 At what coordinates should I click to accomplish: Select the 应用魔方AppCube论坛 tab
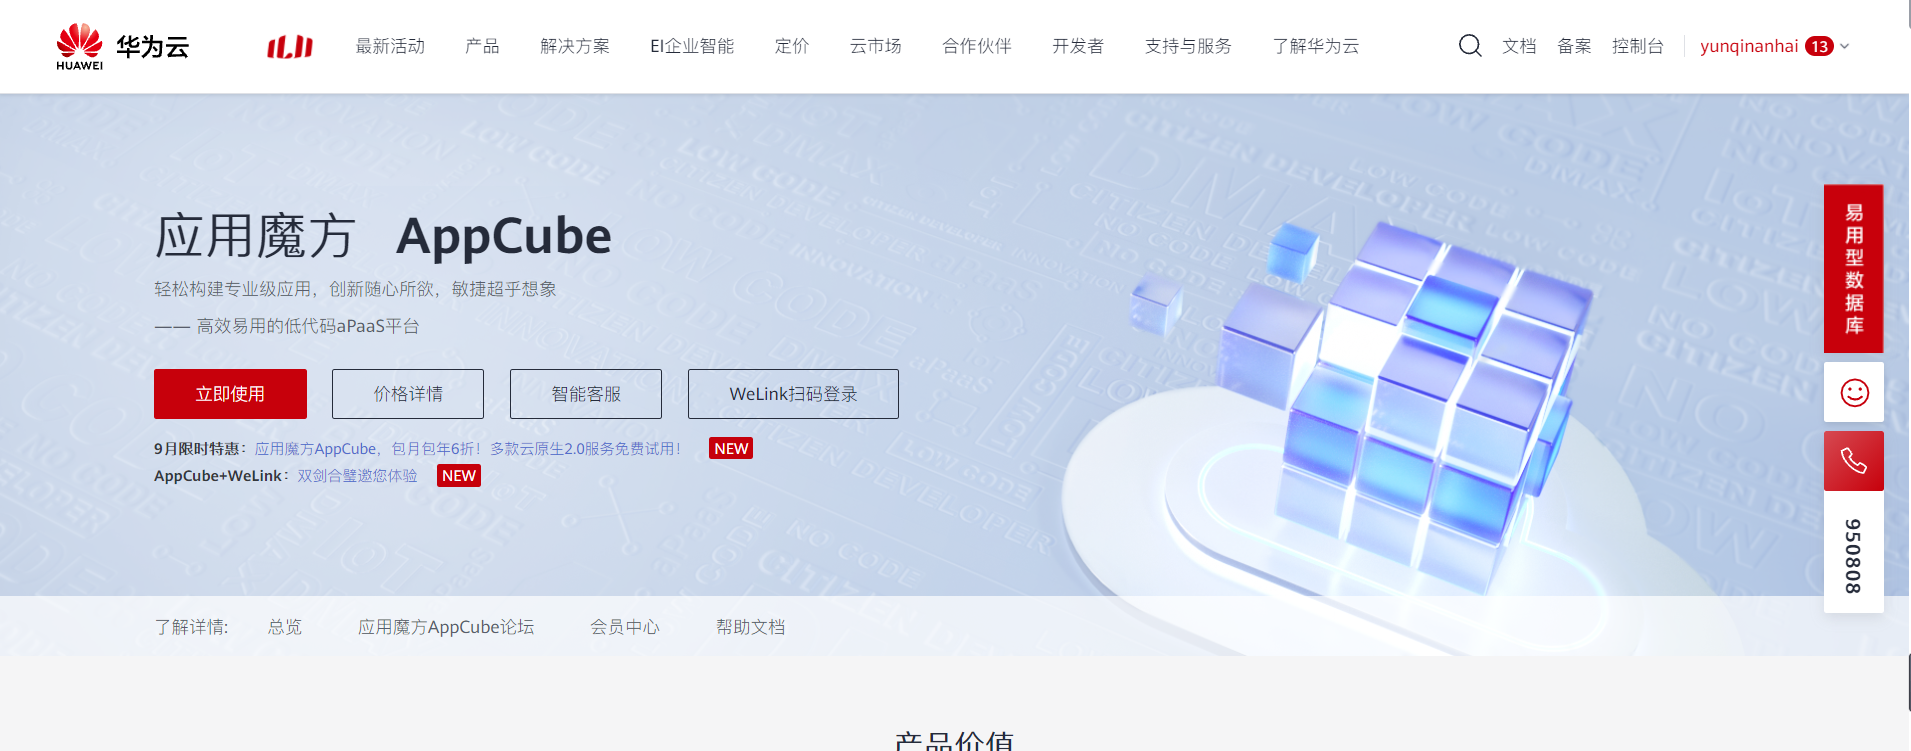[x=446, y=627]
